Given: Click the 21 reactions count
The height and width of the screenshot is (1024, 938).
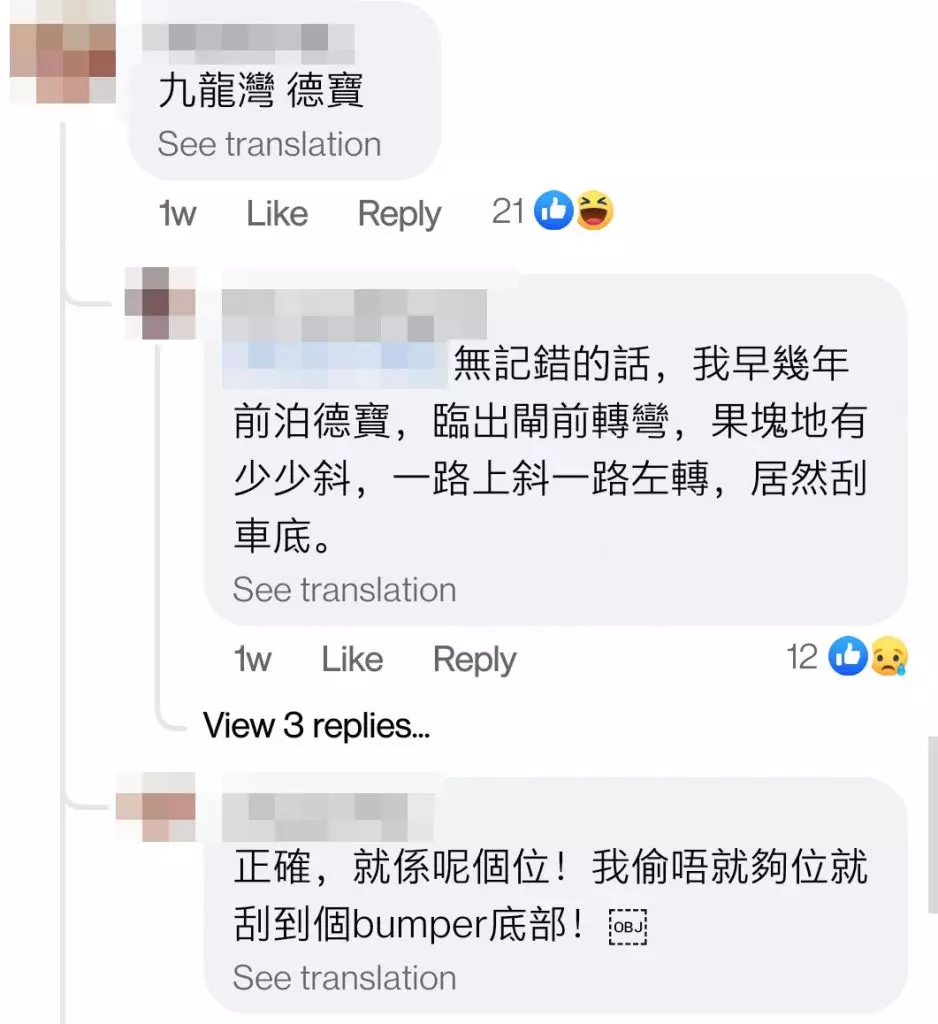Looking at the screenshot, I should (508, 212).
